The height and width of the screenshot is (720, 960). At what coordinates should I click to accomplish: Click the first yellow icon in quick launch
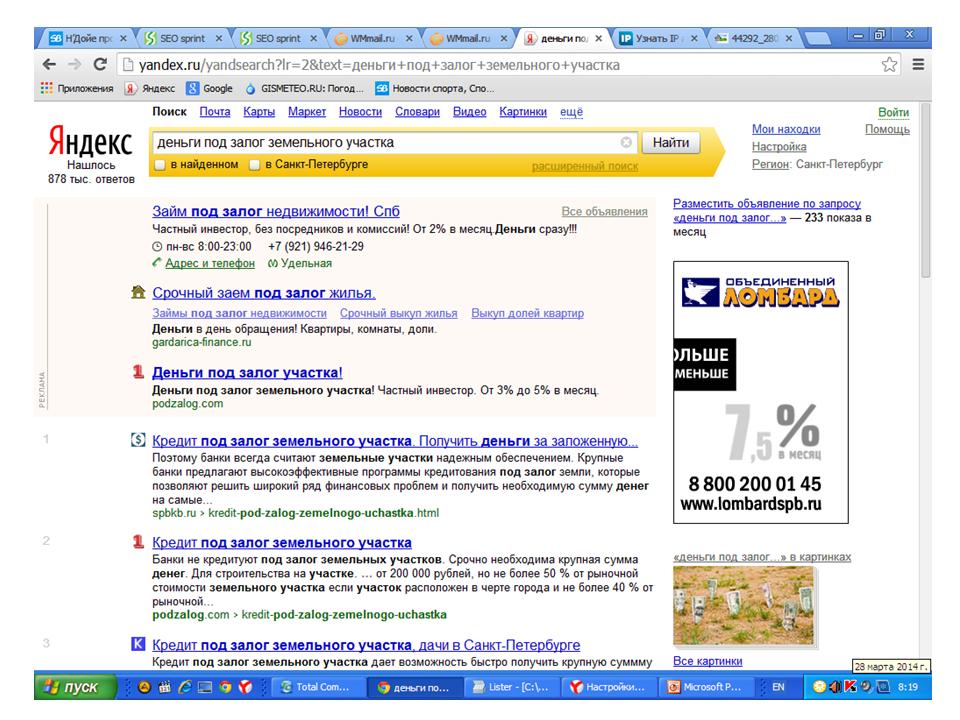point(144,687)
